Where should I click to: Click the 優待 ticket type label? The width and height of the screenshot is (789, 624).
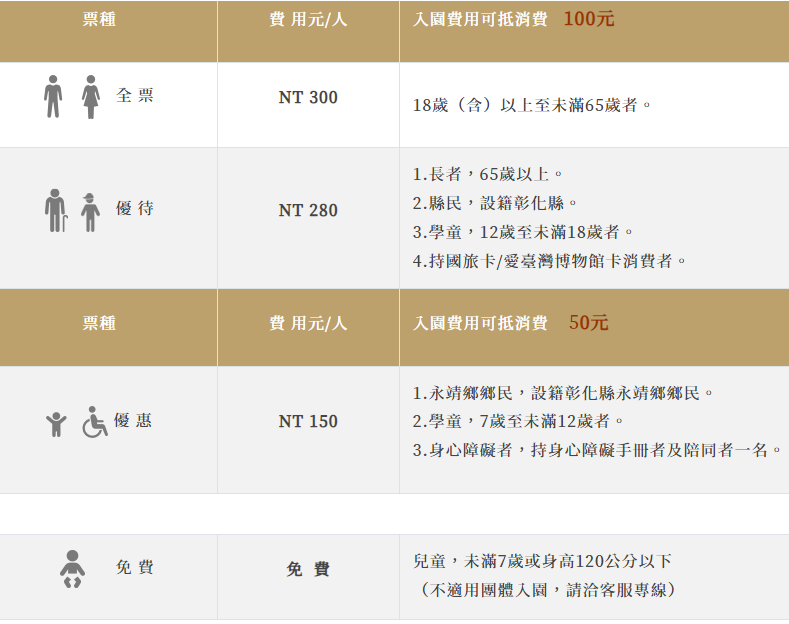pos(134,208)
